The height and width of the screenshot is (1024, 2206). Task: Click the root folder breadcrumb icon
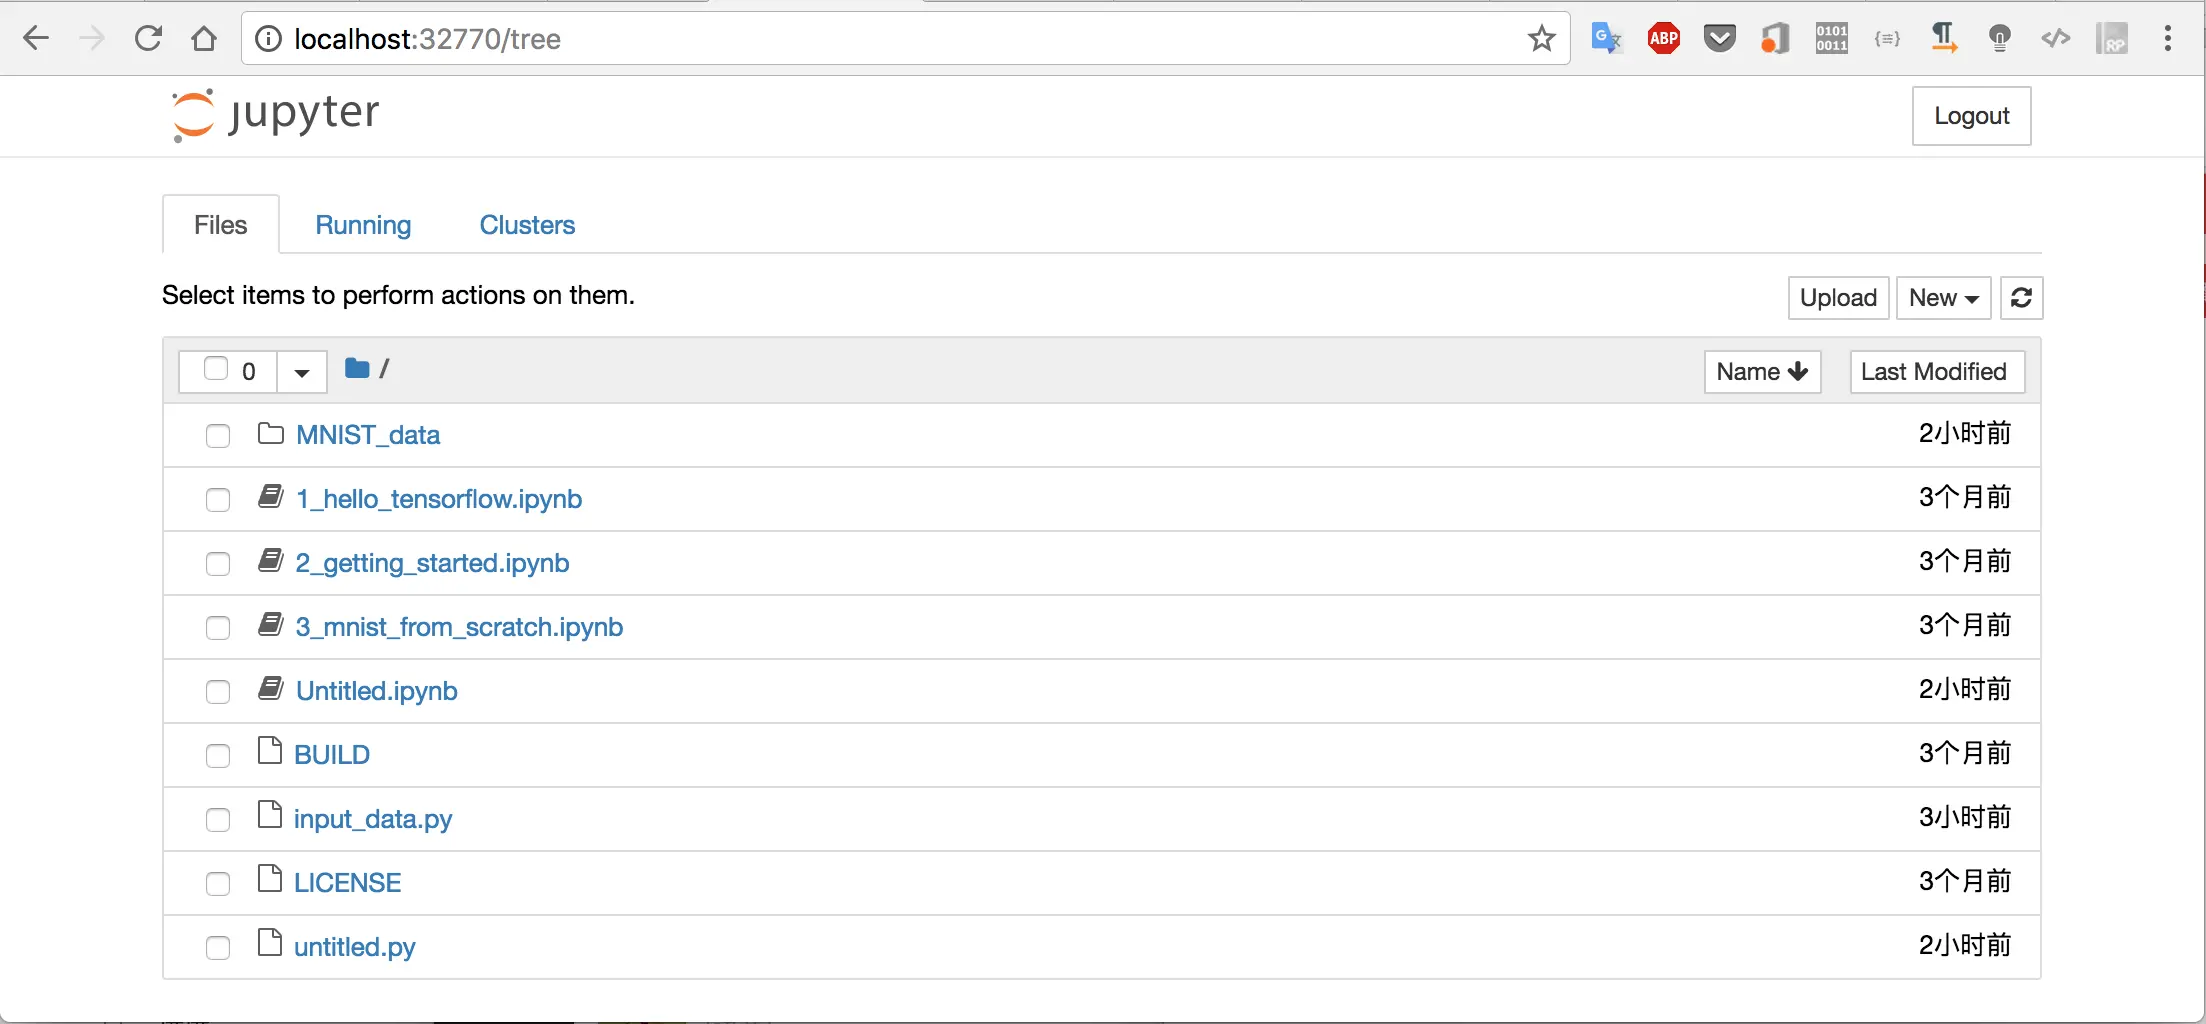tap(357, 369)
